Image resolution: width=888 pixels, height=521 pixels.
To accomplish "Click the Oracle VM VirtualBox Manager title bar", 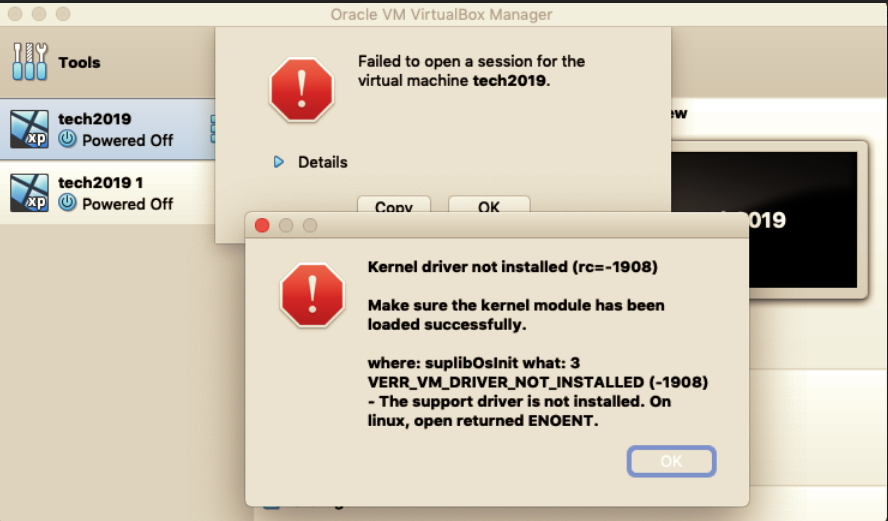I will tap(441, 14).
